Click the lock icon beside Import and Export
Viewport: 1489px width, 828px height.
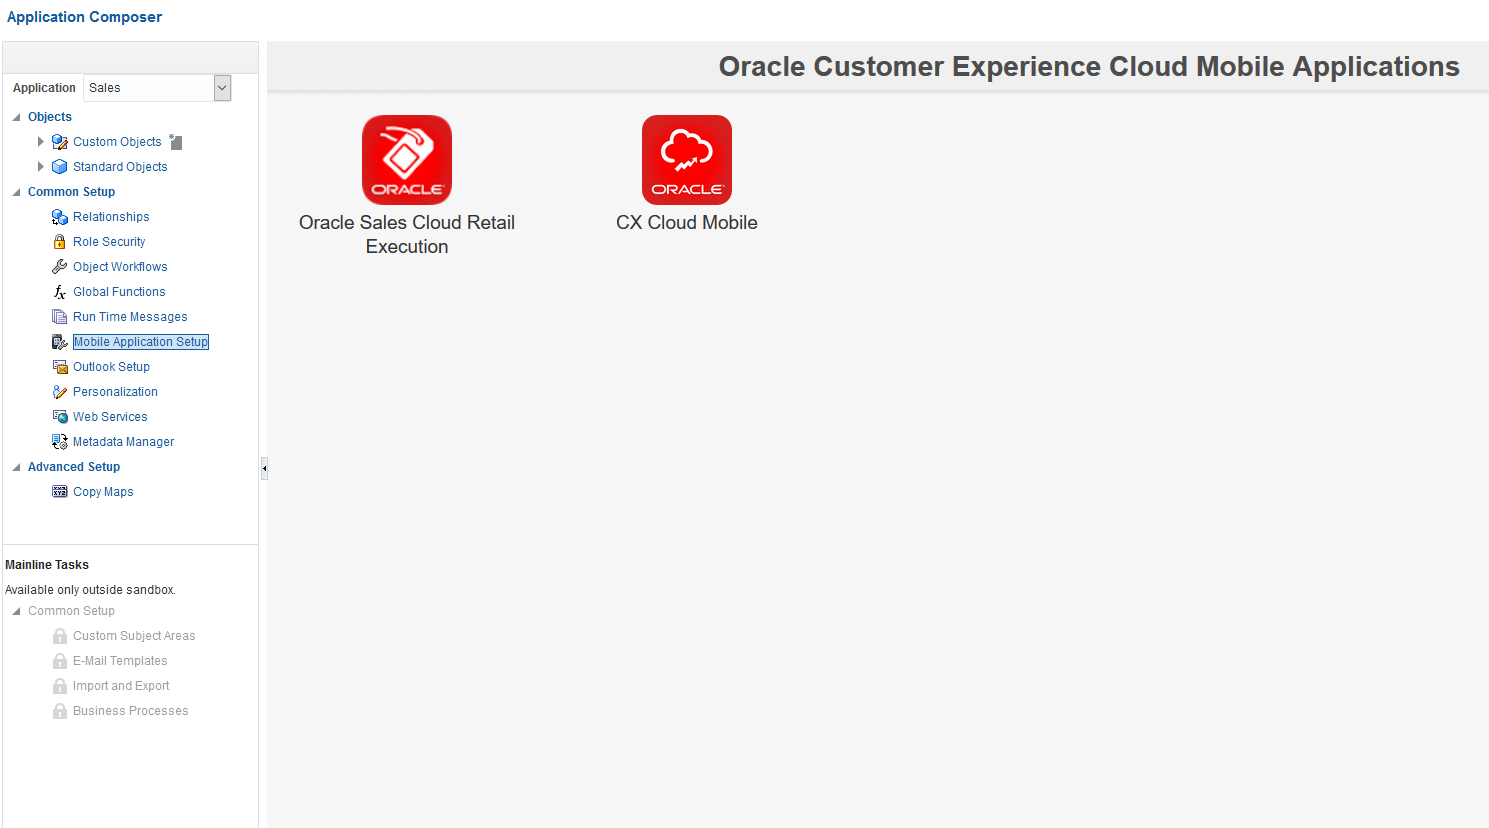(60, 686)
